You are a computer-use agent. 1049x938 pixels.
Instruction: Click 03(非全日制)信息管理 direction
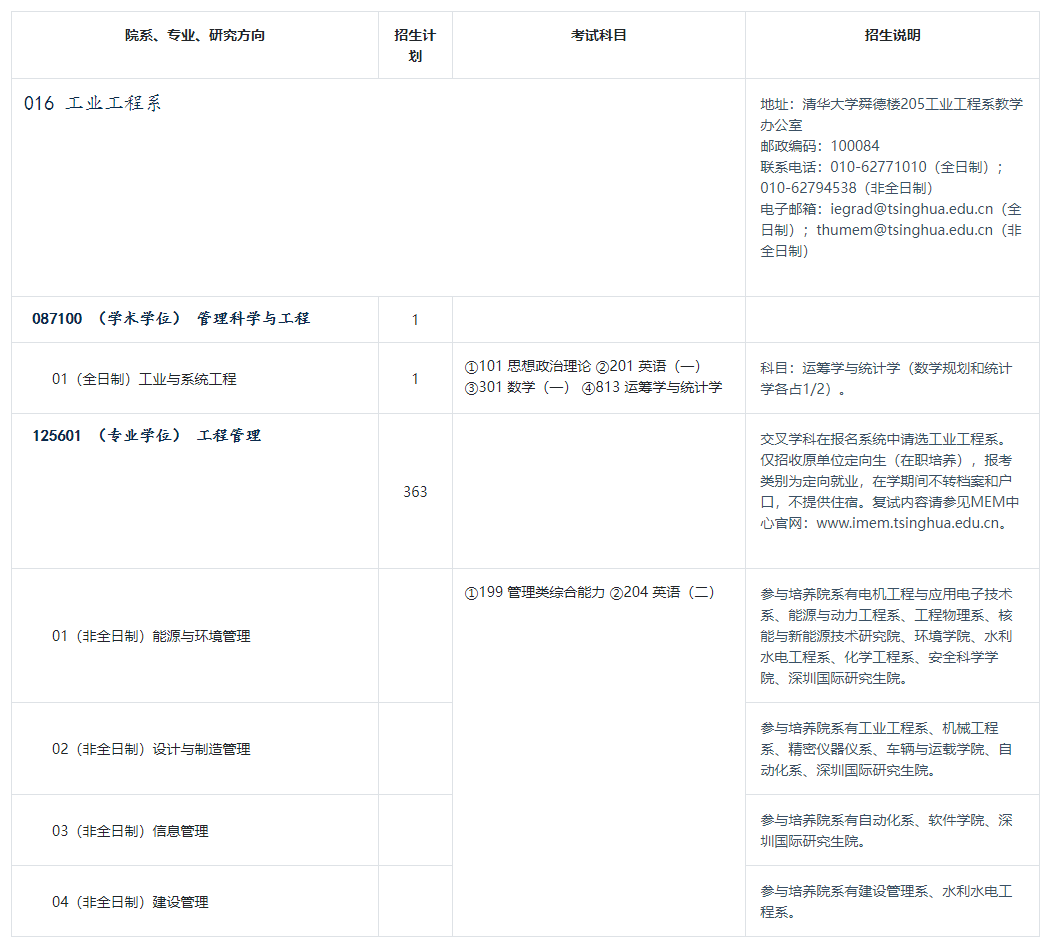pyautogui.click(x=130, y=831)
